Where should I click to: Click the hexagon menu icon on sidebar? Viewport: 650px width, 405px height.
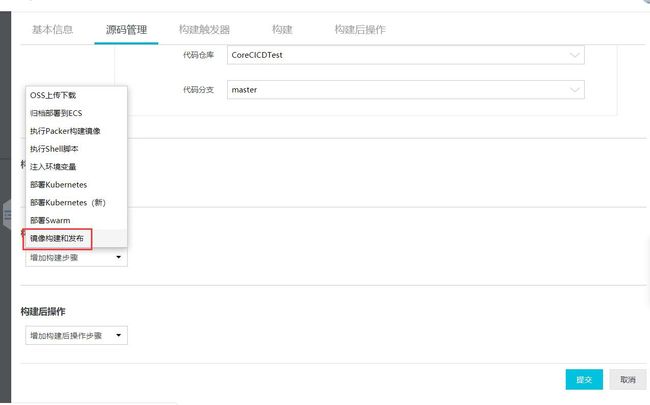pos(7,215)
